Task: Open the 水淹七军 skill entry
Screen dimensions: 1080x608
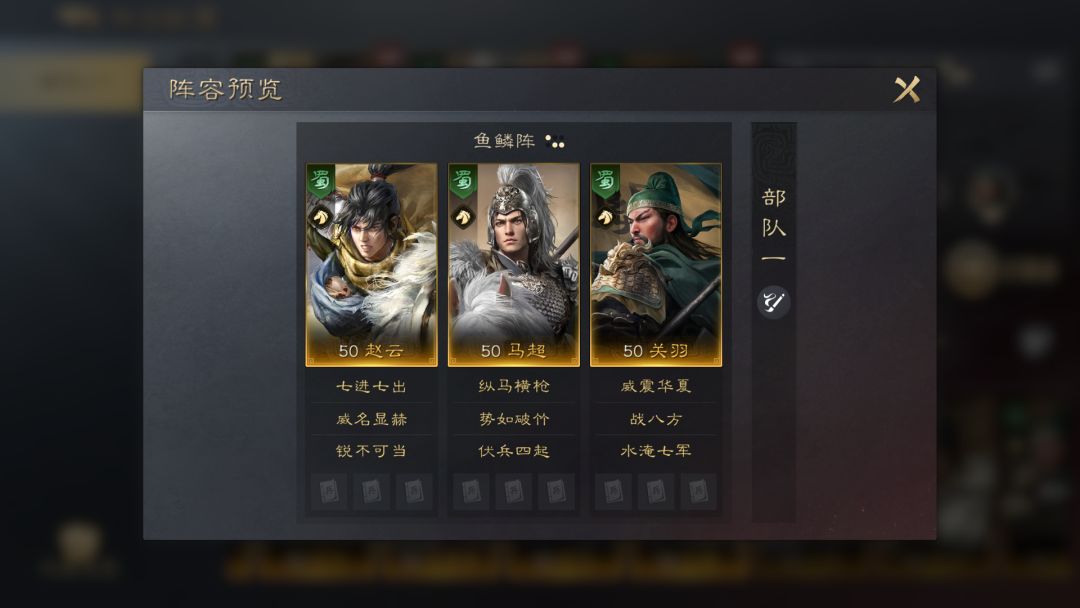Action: coord(656,451)
